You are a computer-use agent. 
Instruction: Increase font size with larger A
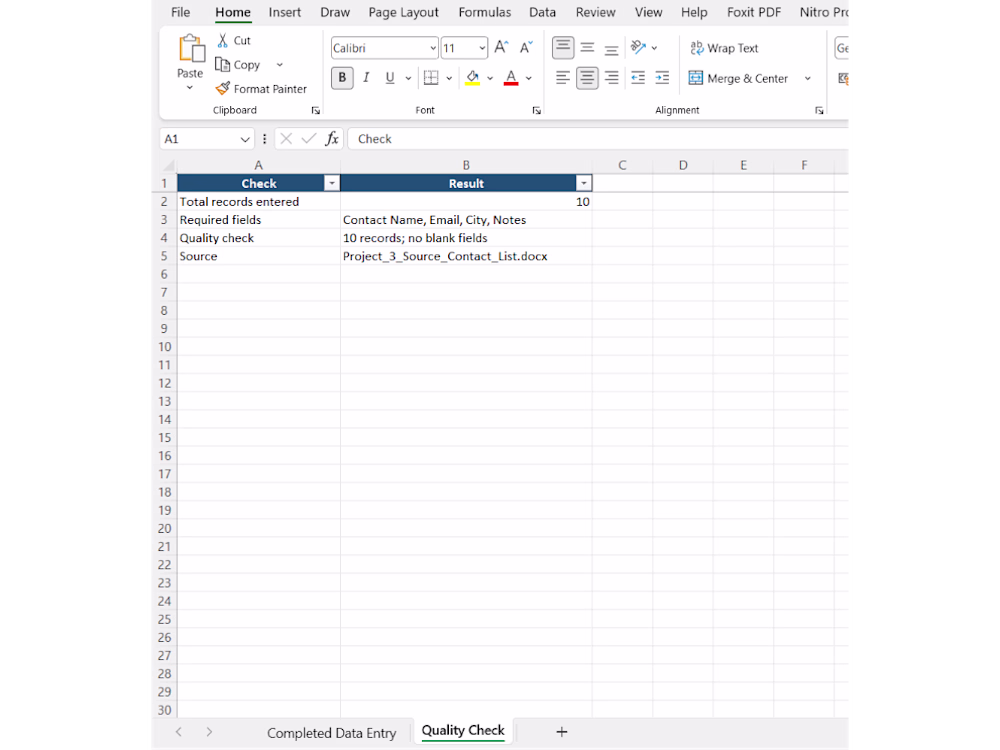(501, 48)
